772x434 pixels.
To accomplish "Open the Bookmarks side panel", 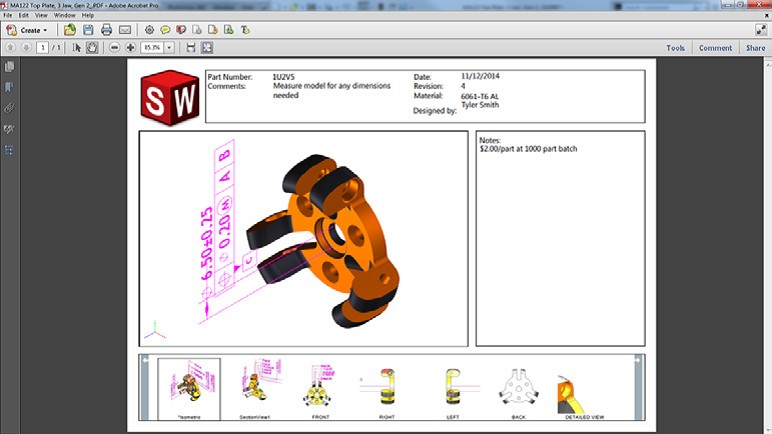I will click(x=9, y=87).
